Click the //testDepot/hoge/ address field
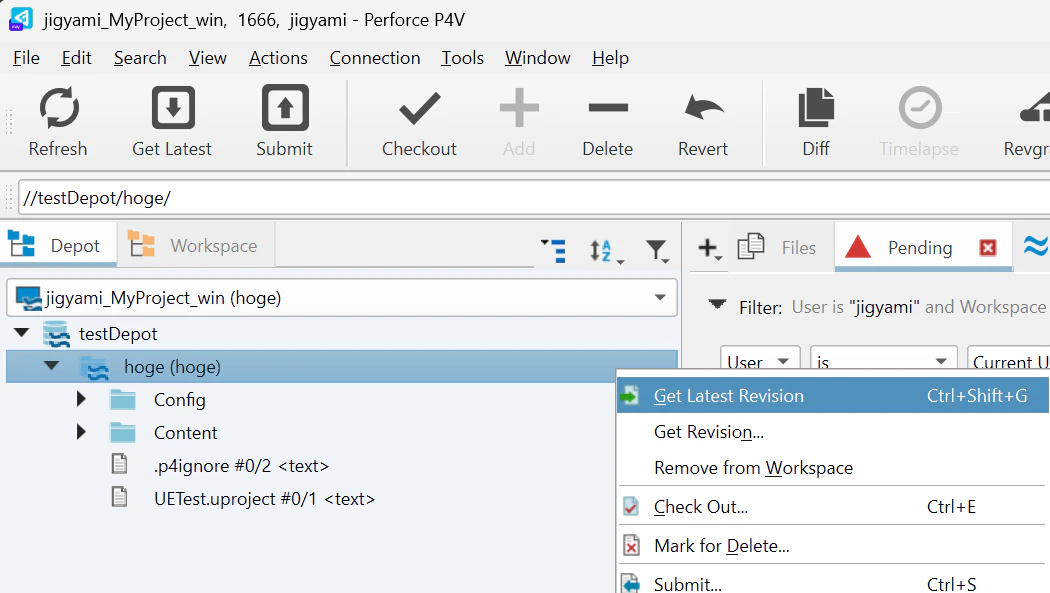 [x=534, y=198]
